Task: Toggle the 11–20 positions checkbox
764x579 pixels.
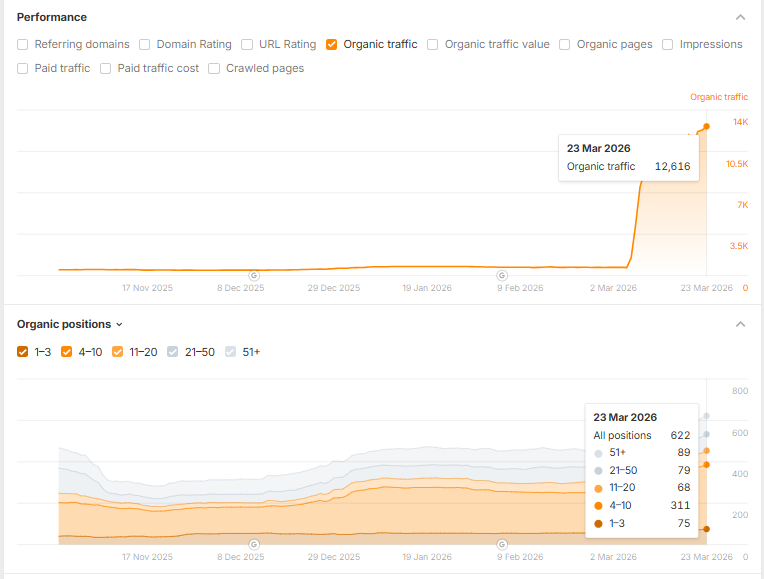Action: pos(117,352)
